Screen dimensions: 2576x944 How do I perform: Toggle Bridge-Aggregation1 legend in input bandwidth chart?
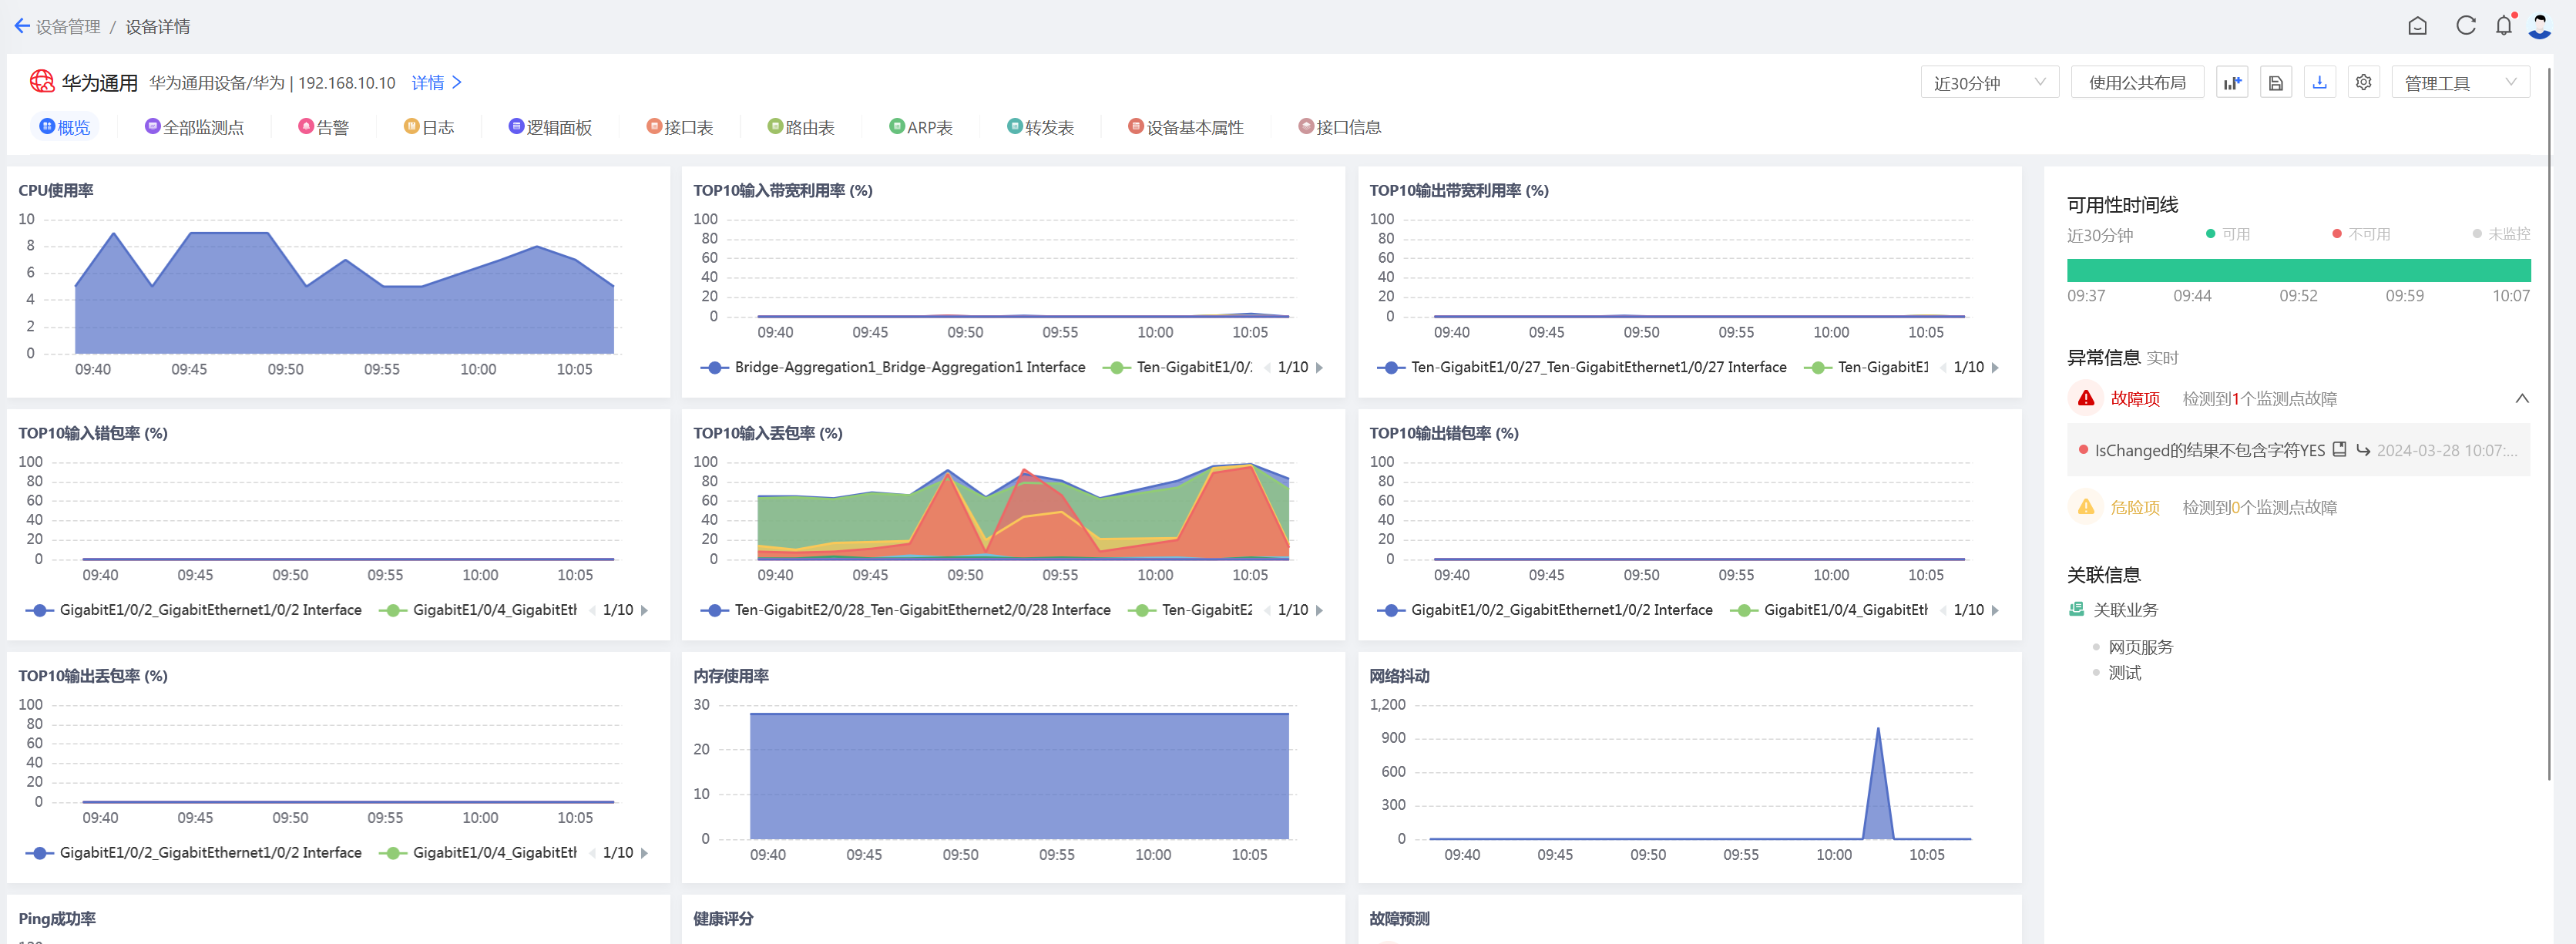(893, 368)
